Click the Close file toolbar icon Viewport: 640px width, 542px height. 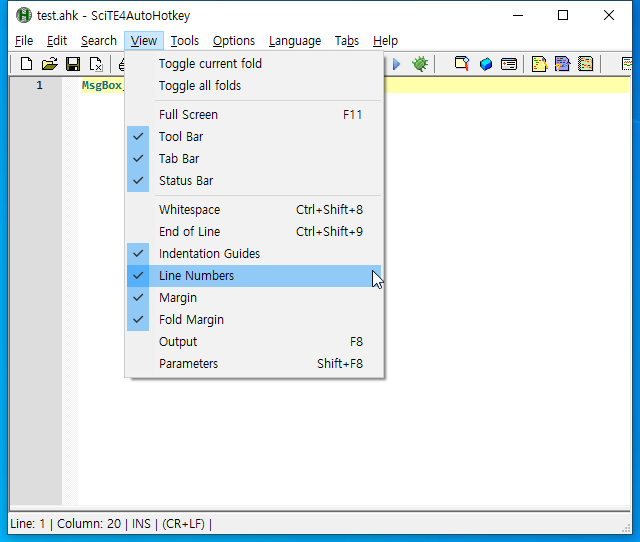click(96, 64)
